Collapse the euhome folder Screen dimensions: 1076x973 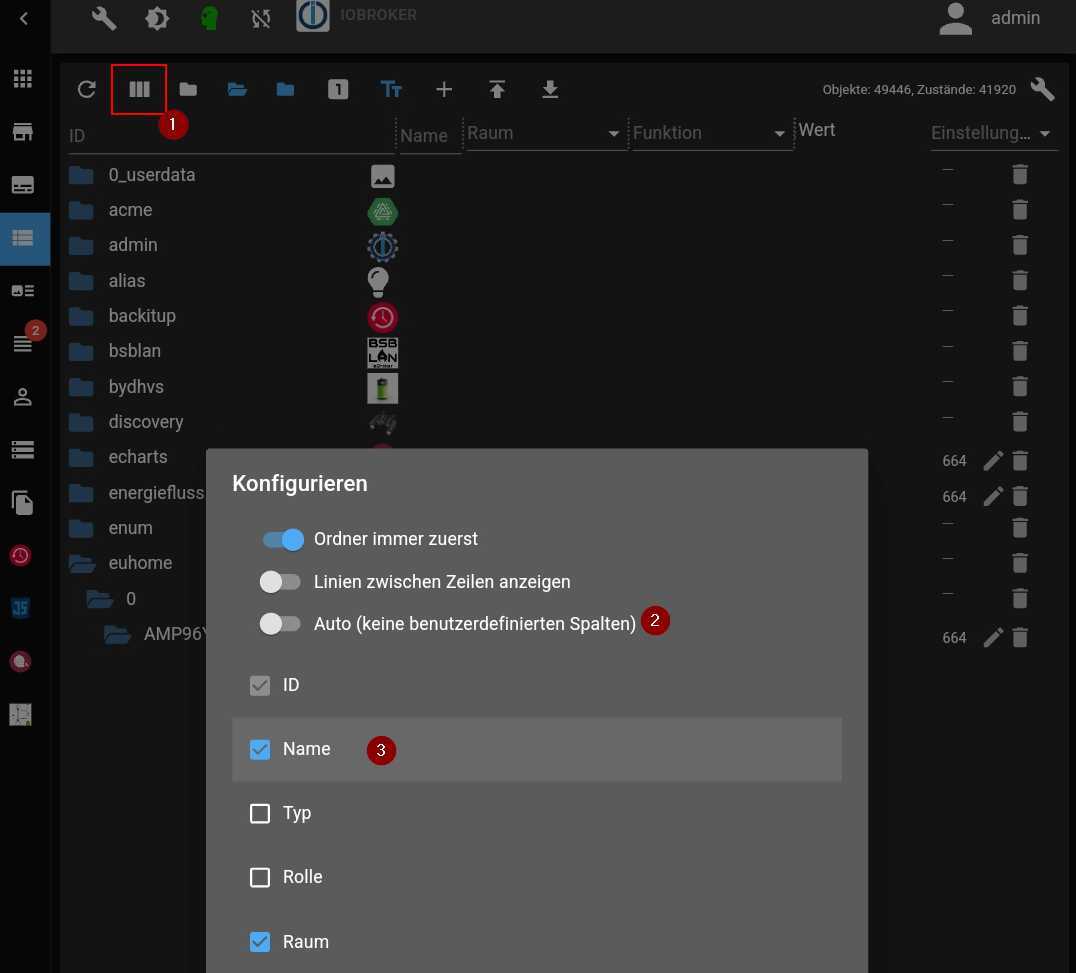click(x=82, y=563)
